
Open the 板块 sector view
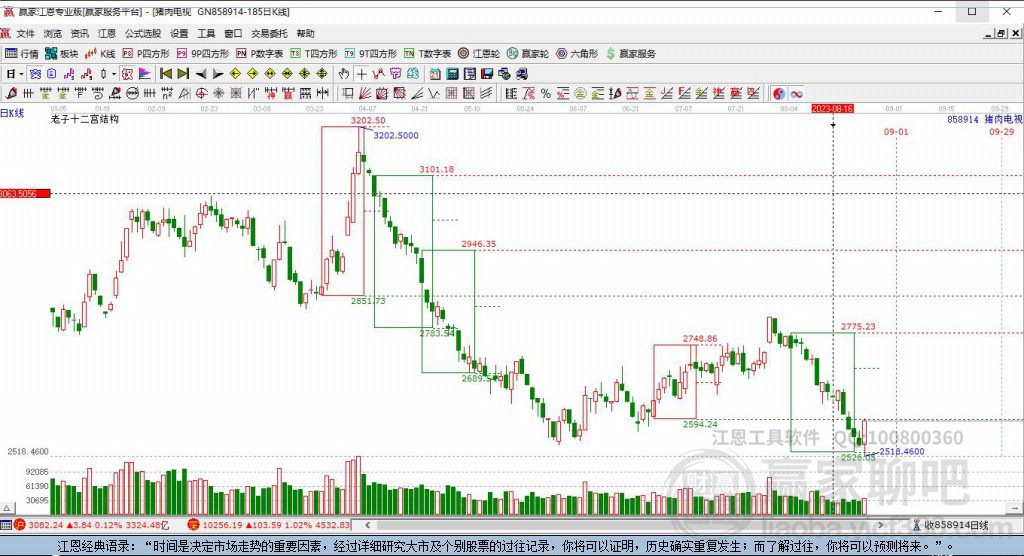click(61, 54)
